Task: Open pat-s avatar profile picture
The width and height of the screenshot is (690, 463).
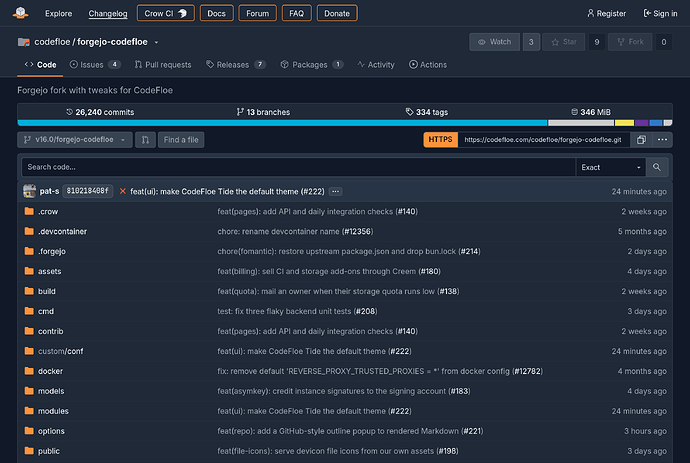Action: (29, 191)
